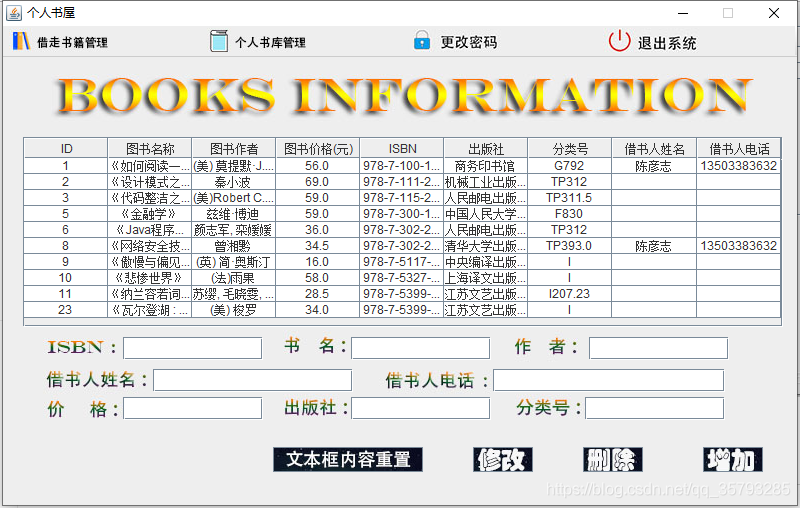Image resolution: width=800 pixels, height=508 pixels.
Task: Focus the 借书人姓名 input field
Action: [x=253, y=380]
